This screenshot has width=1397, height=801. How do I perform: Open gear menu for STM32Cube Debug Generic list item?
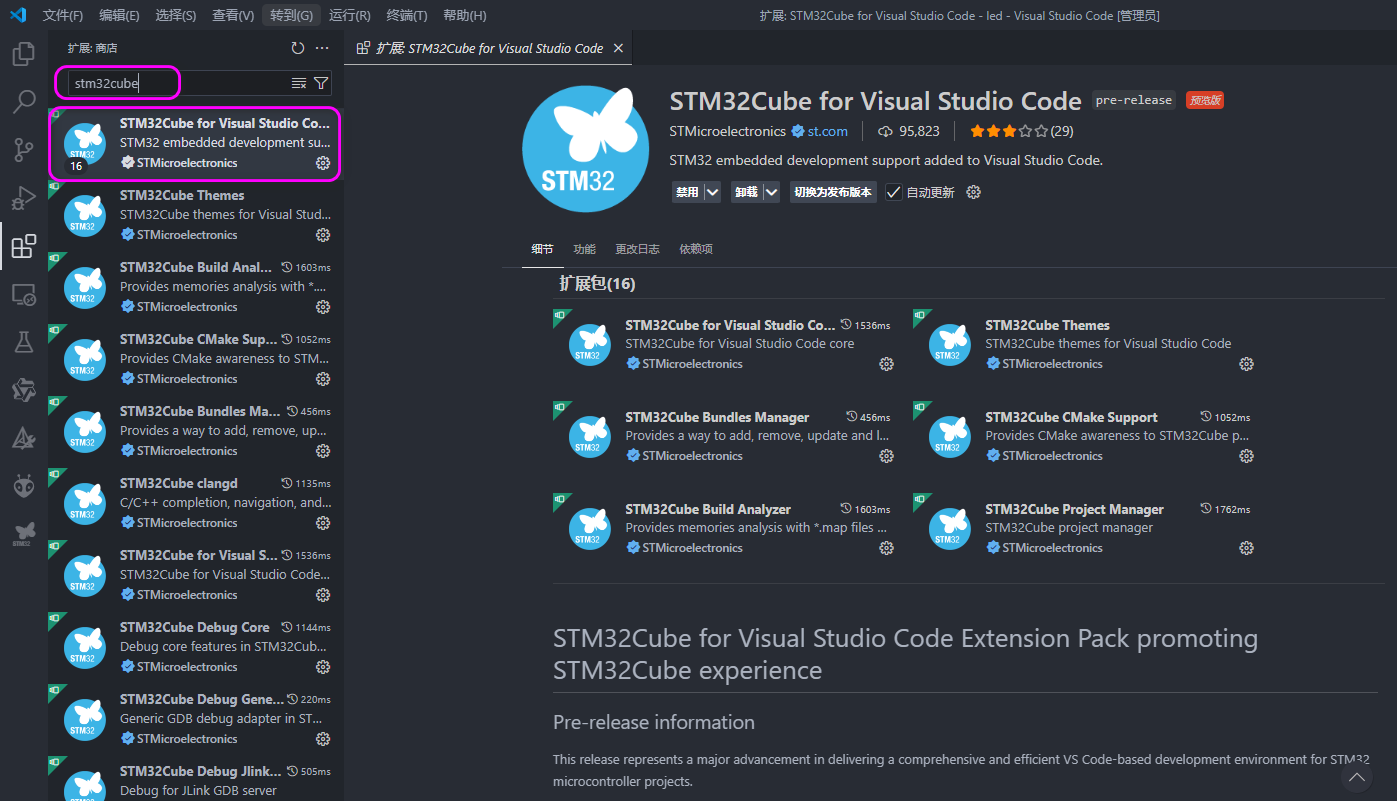point(323,739)
